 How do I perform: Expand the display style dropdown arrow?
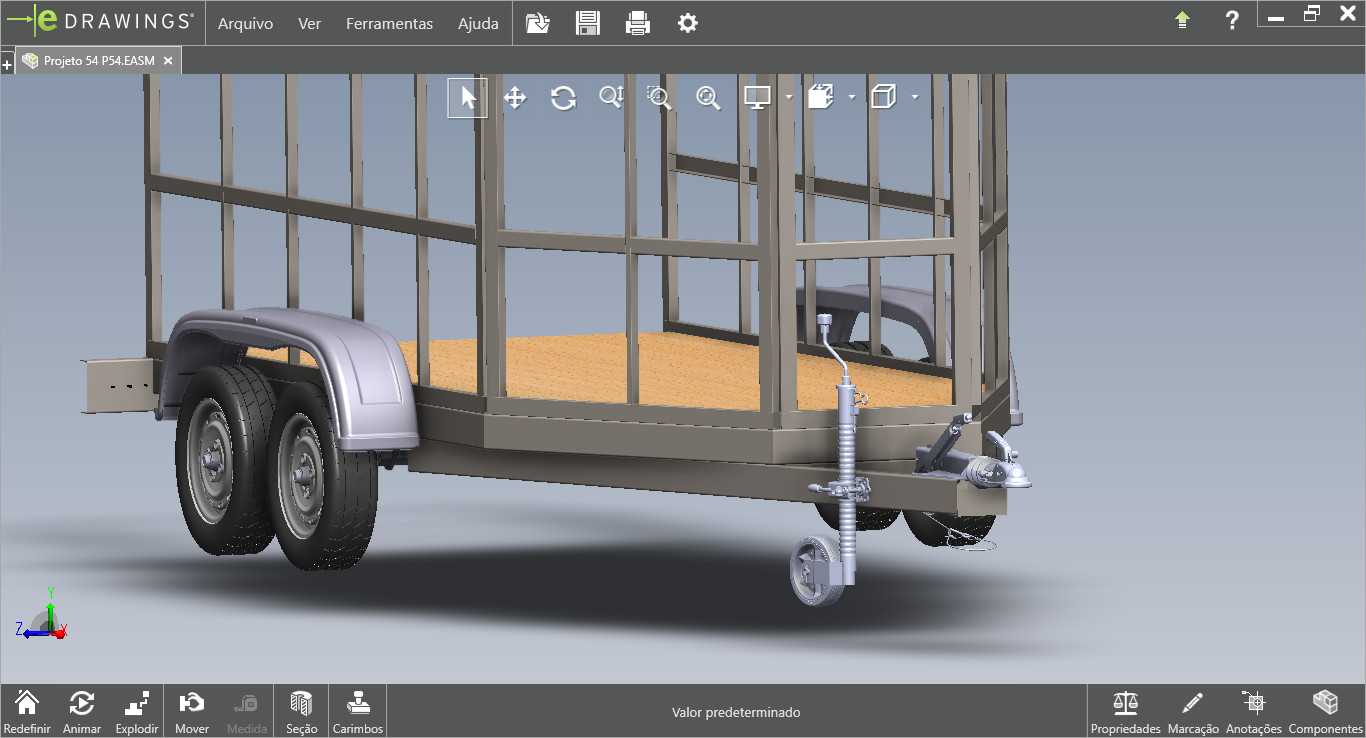(x=852, y=97)
